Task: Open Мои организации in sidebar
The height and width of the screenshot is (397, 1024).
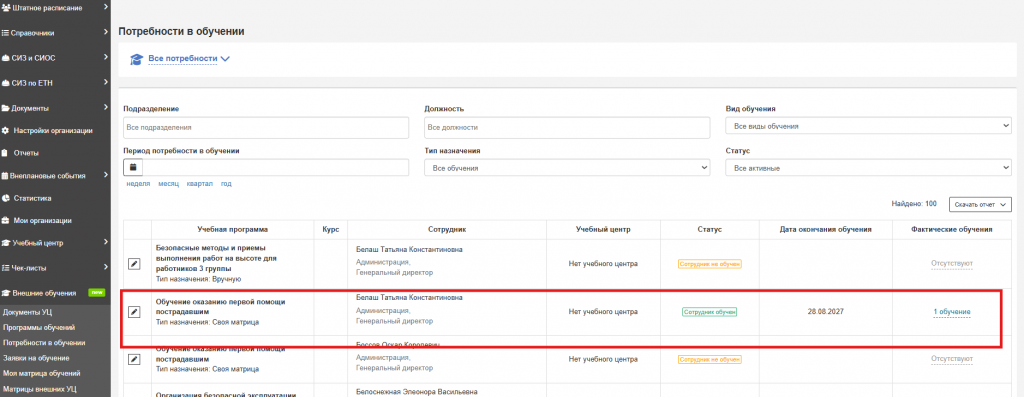Action: 42,221
